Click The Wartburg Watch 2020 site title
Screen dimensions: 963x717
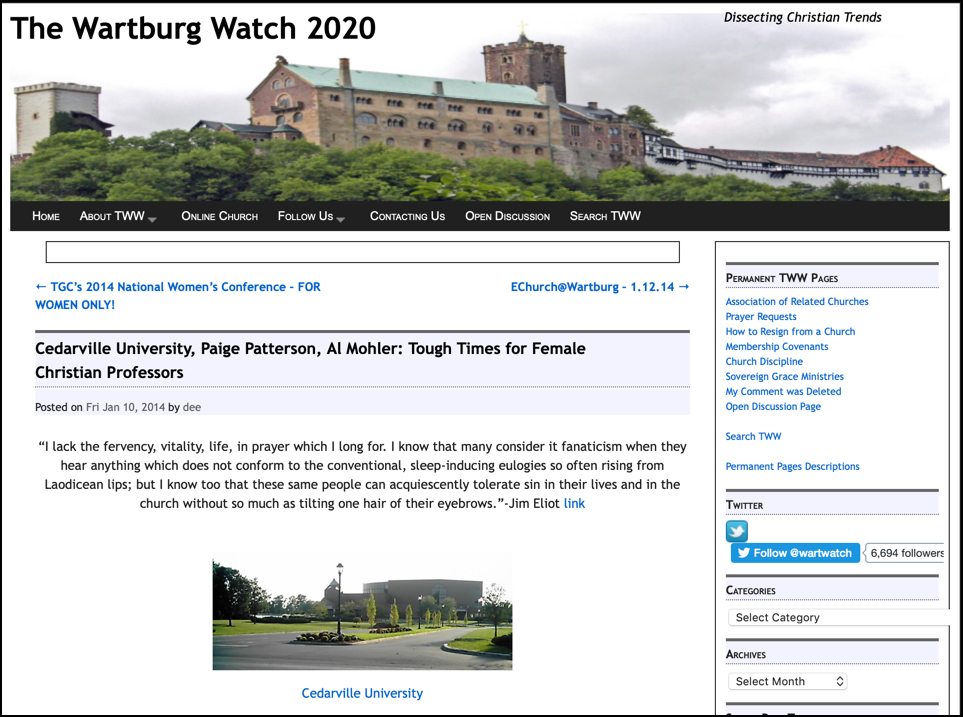coord(193,28)
